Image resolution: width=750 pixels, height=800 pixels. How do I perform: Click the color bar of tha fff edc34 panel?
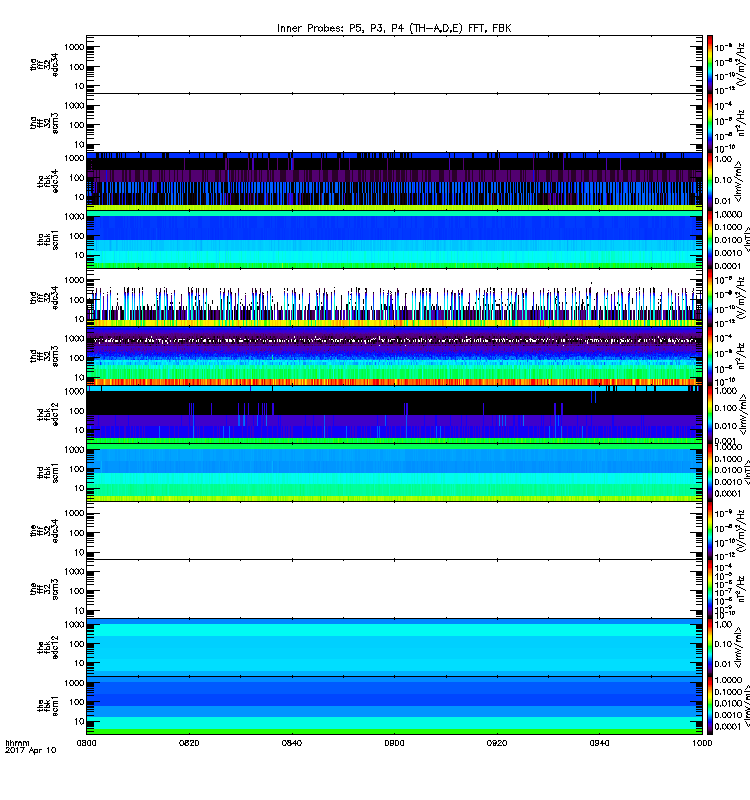tap(710, 64)
